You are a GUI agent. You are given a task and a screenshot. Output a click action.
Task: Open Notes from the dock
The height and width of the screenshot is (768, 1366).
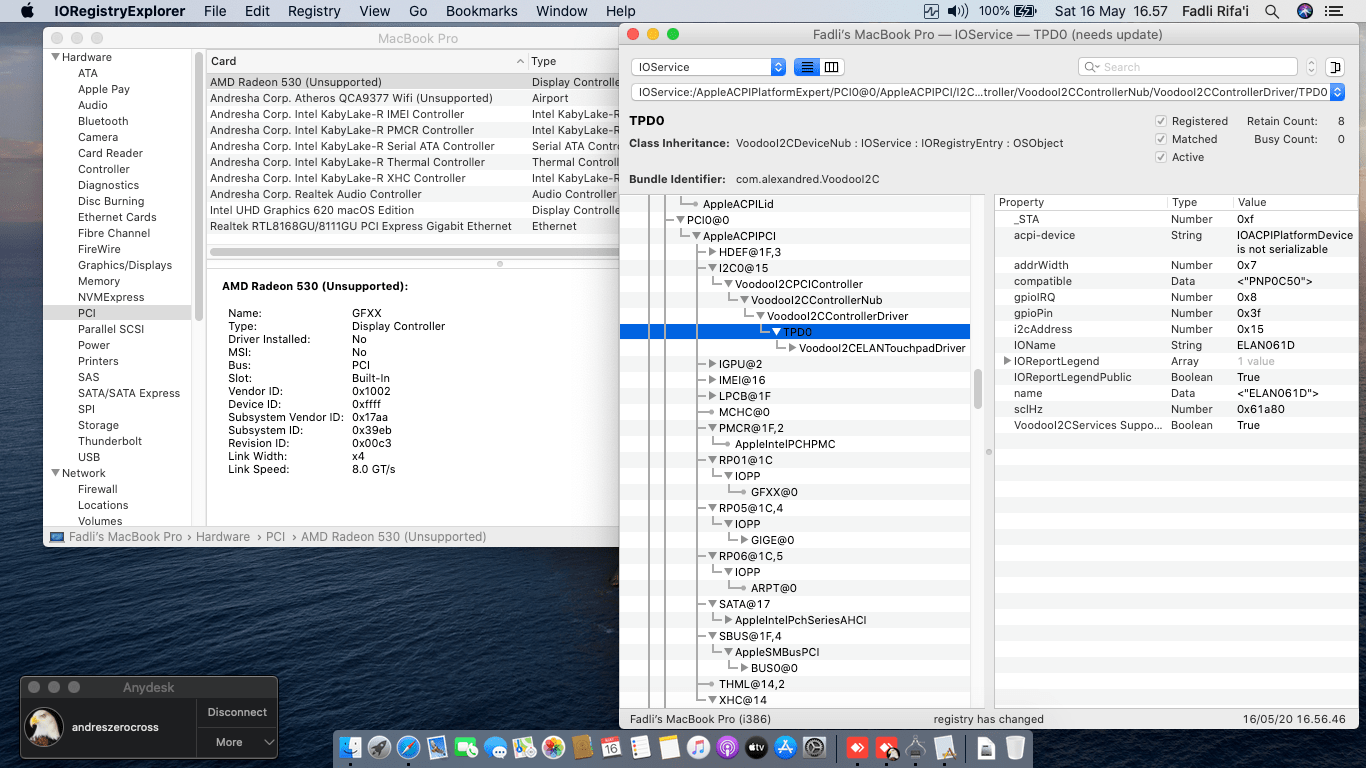click(669, 747)
